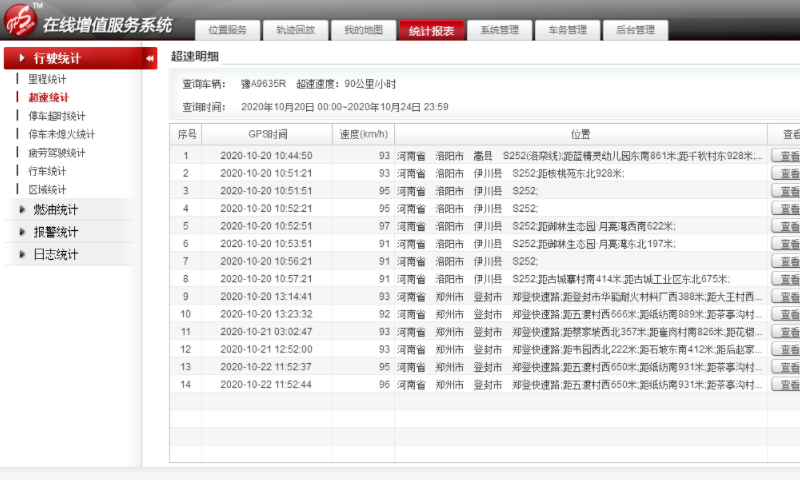This screenshot has height=480, width=800.
Task: Click 查看 button for row 14
Action: 786,385
